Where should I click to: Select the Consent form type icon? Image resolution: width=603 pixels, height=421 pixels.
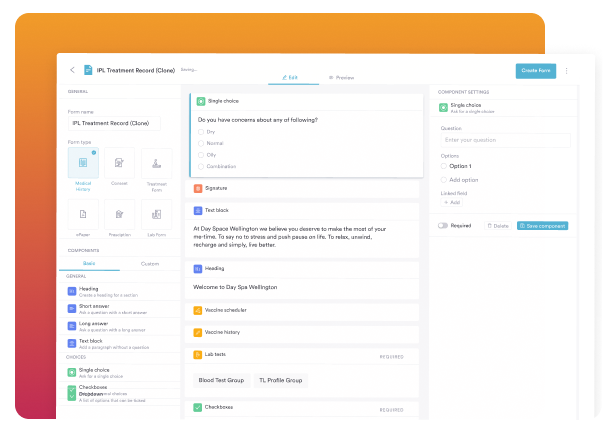pos(119,165)
